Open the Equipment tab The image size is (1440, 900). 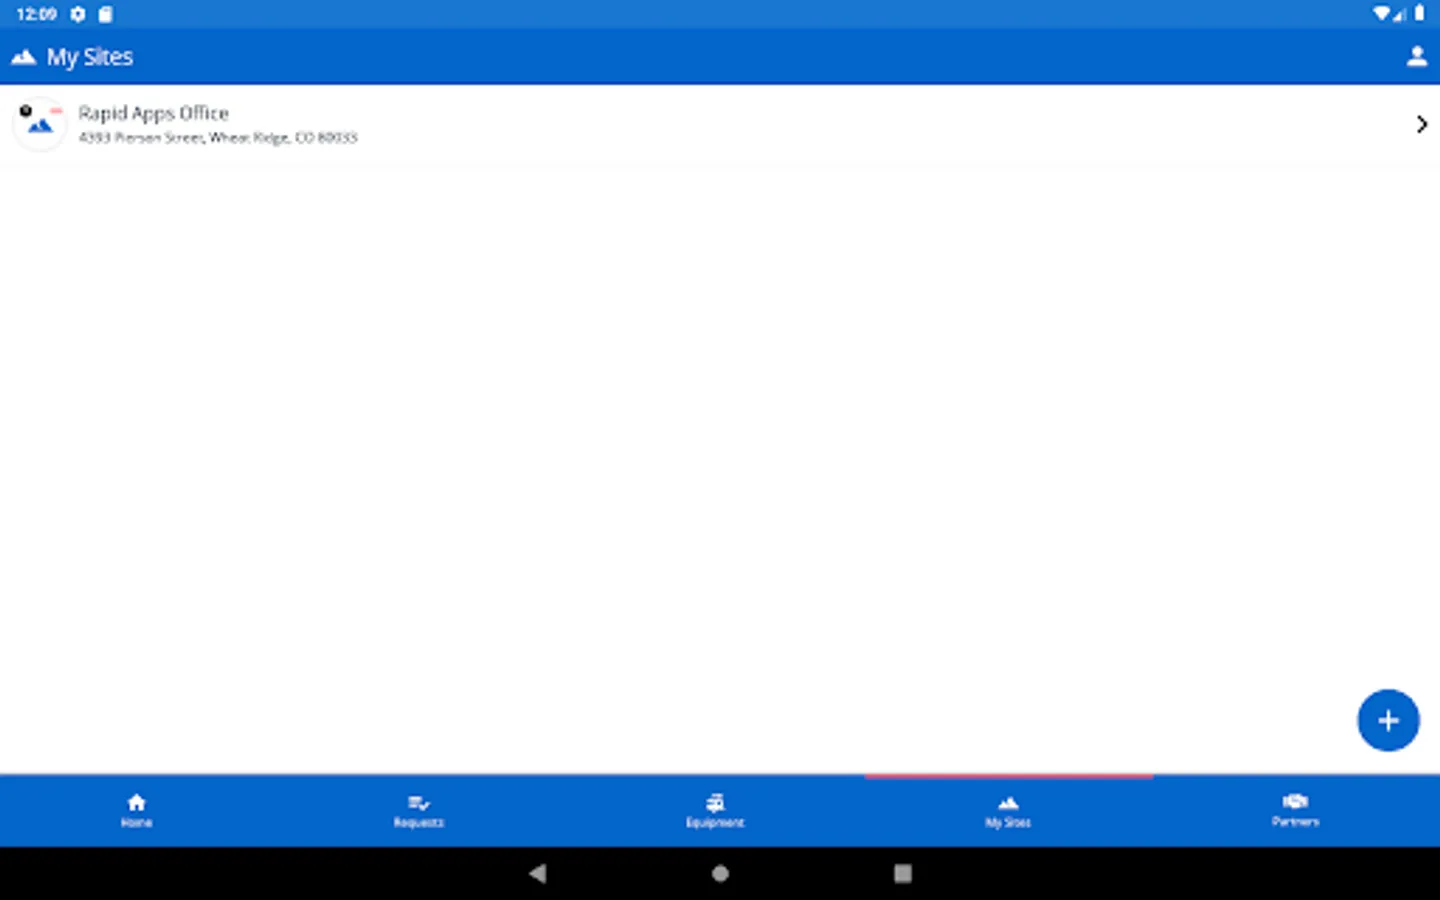coord(715,810)
